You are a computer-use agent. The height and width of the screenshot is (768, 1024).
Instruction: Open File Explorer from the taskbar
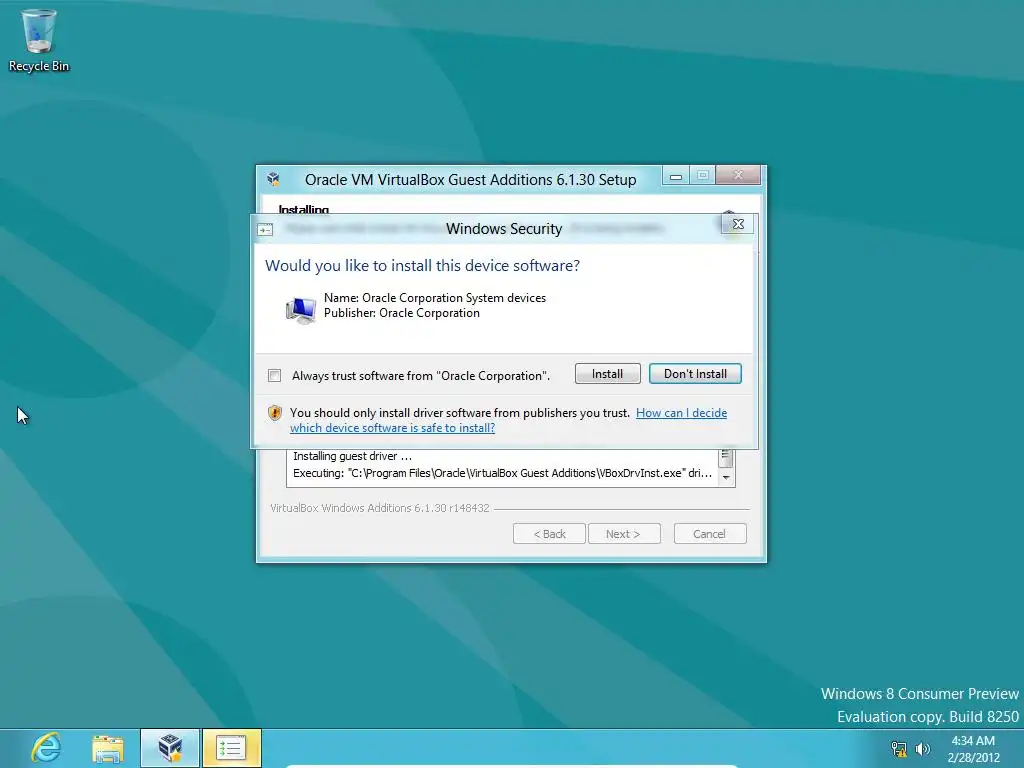(108, 748)
